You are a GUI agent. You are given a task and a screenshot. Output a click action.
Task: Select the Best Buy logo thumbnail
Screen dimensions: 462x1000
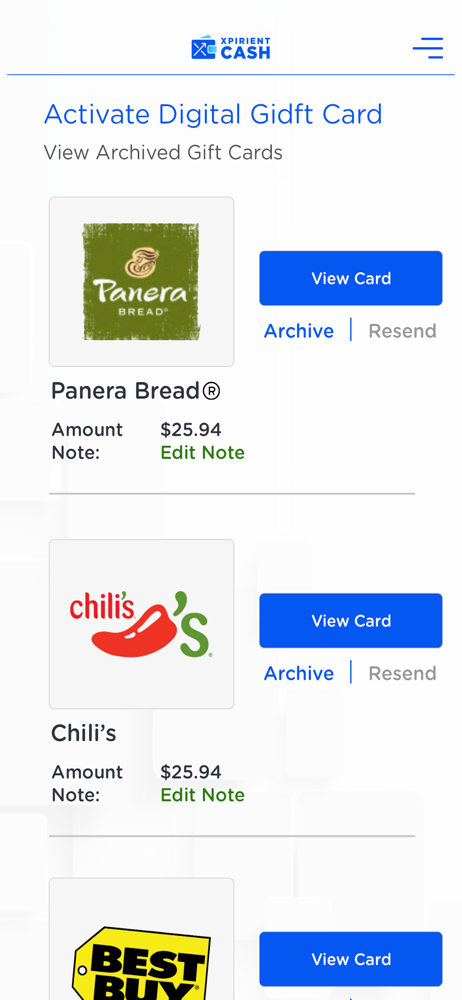142,939
